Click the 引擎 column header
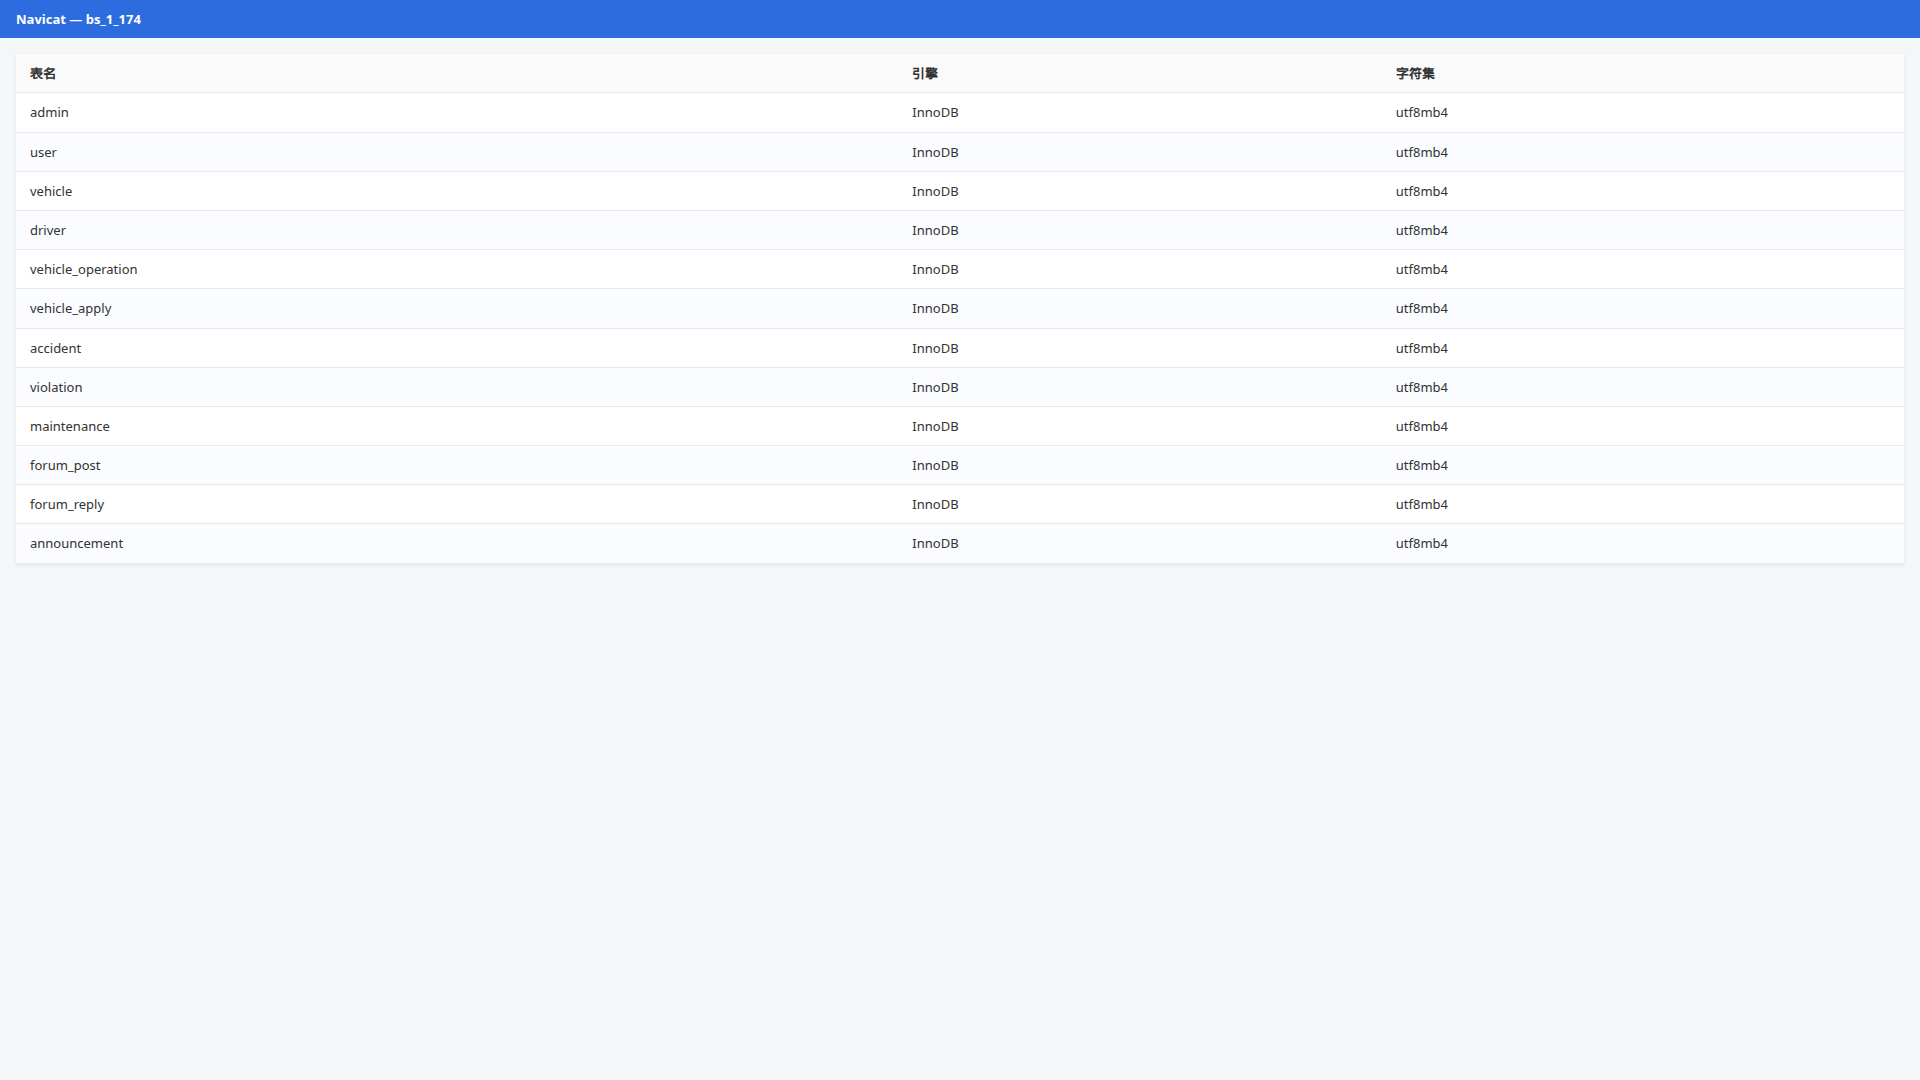Viewport: 1920px width, 1080px height. (925, 74)
